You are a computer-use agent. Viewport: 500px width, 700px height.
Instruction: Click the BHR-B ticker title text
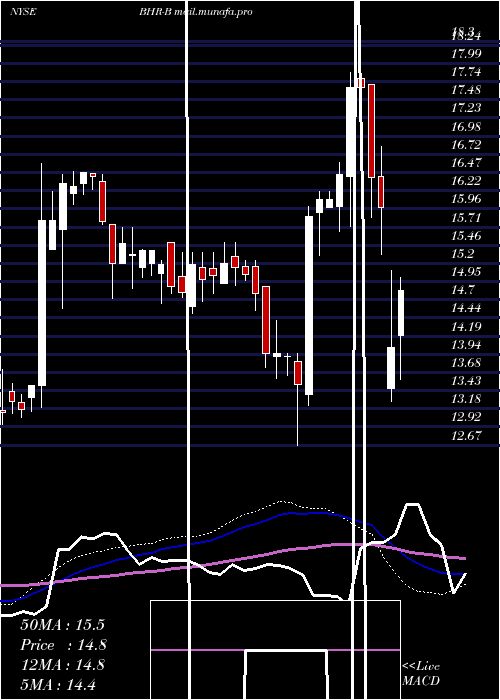(x=154, y=12)
